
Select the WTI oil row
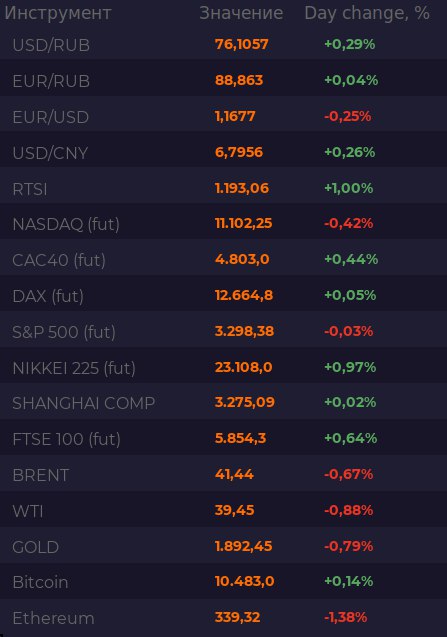coord(224,510)
